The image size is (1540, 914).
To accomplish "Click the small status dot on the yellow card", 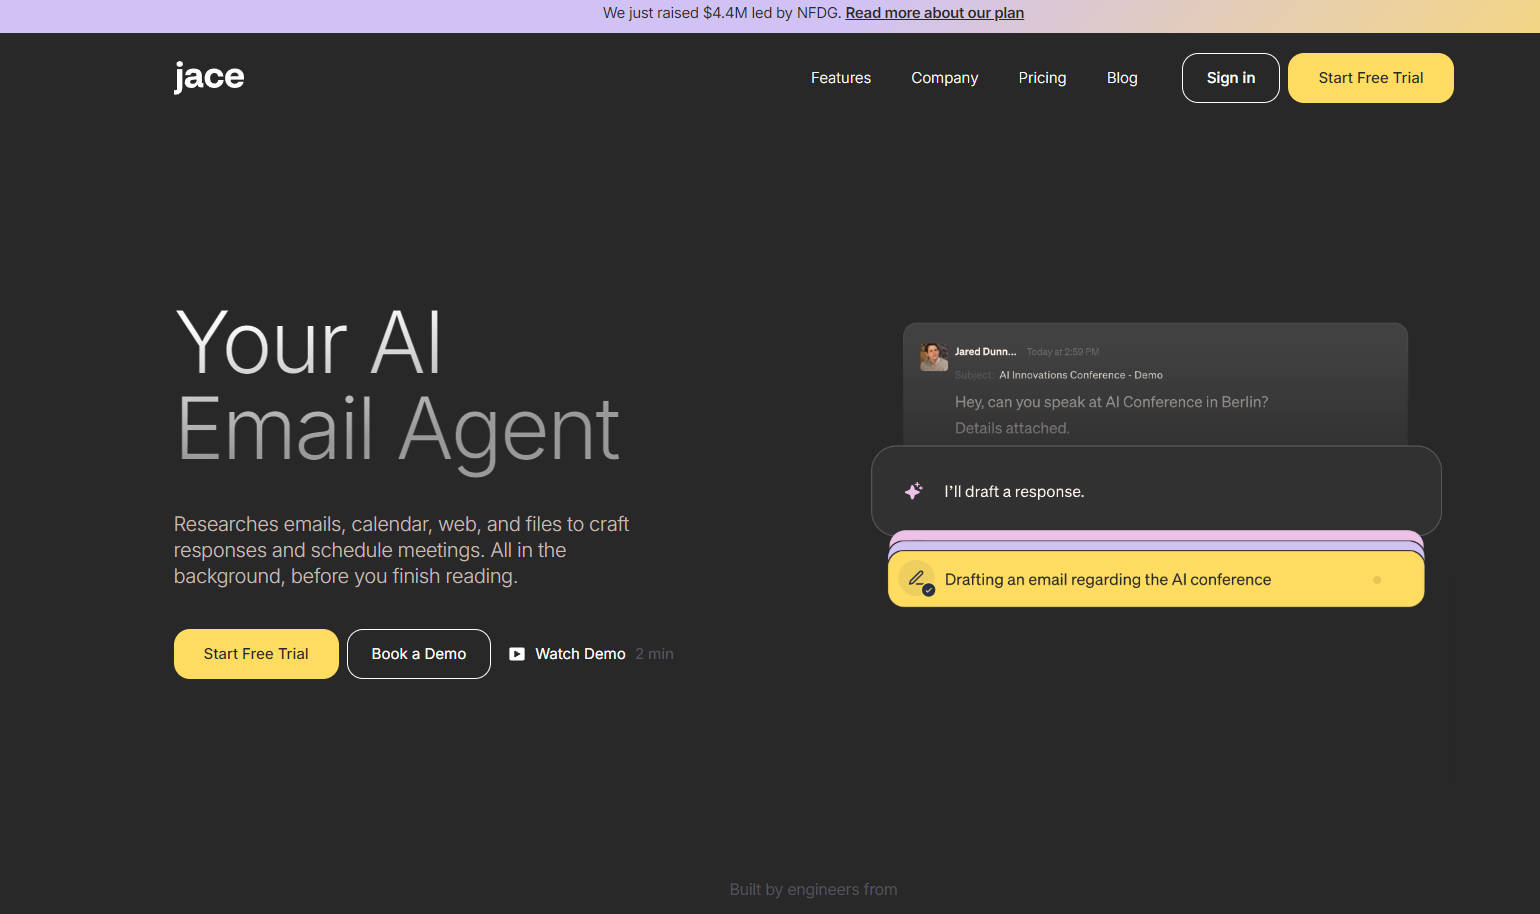I will point(1377,580).
